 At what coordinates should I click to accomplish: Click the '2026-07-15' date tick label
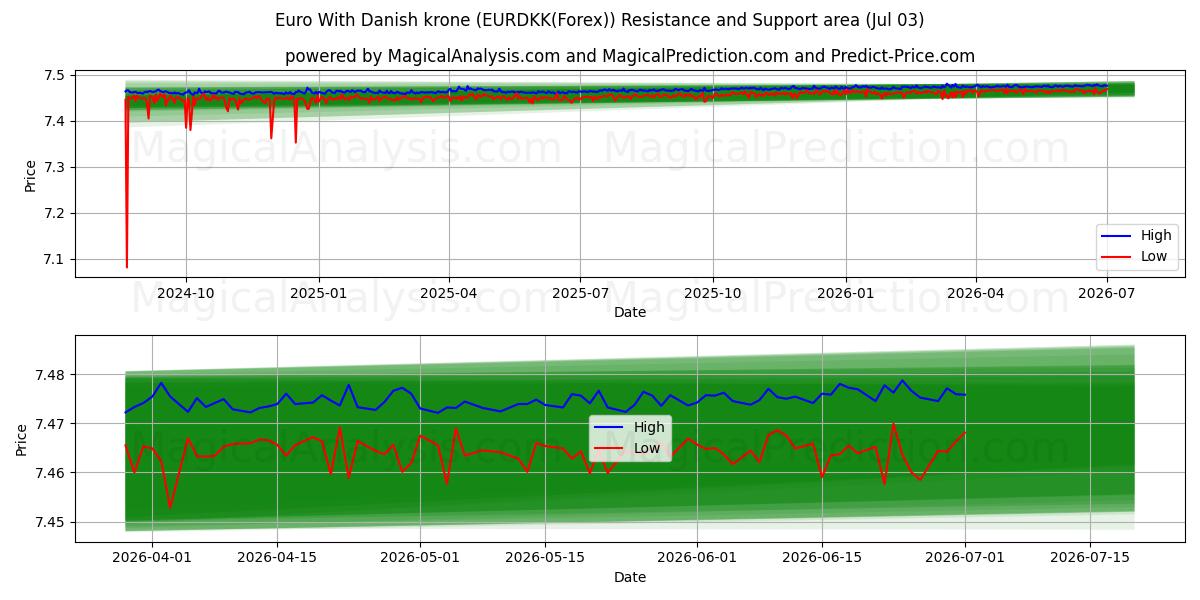pyautogui.click(x=1090, y=558)
